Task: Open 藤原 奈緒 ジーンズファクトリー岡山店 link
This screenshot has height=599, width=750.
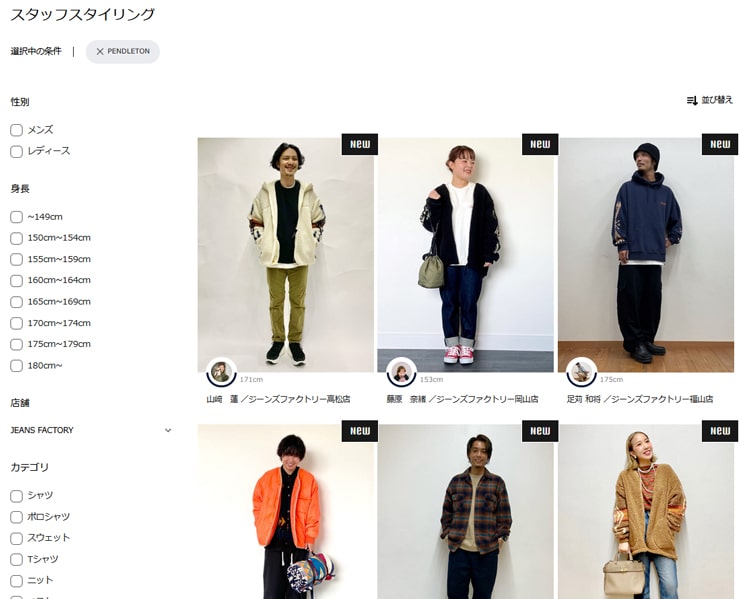Action: tap(463, 399)
